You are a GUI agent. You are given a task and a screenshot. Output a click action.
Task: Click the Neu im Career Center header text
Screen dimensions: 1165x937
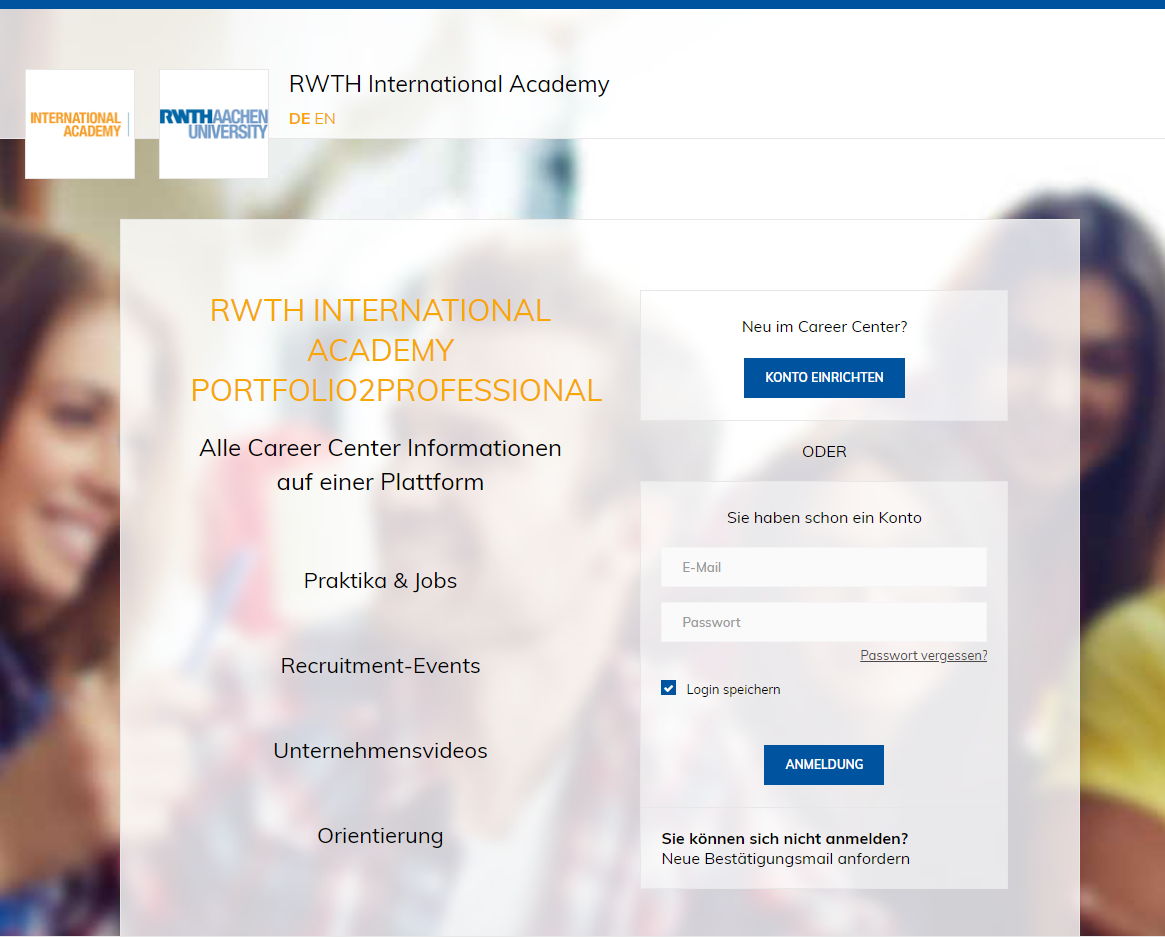tap(823, 326)
